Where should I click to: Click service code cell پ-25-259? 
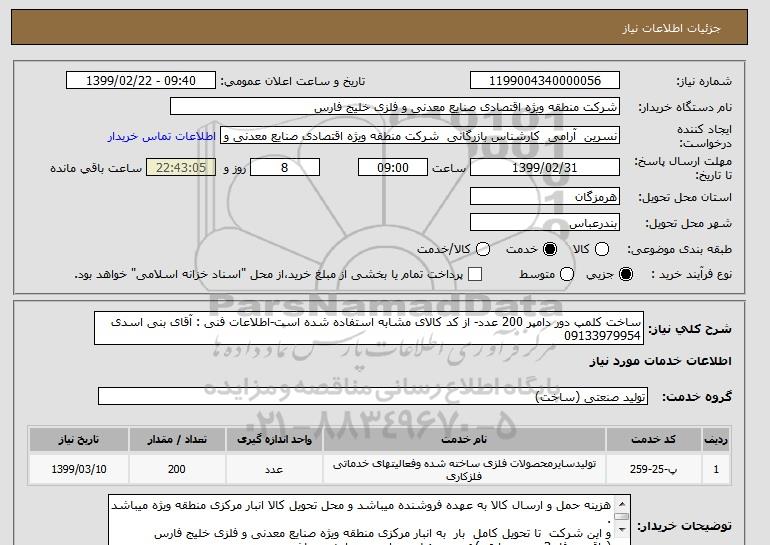654,469
